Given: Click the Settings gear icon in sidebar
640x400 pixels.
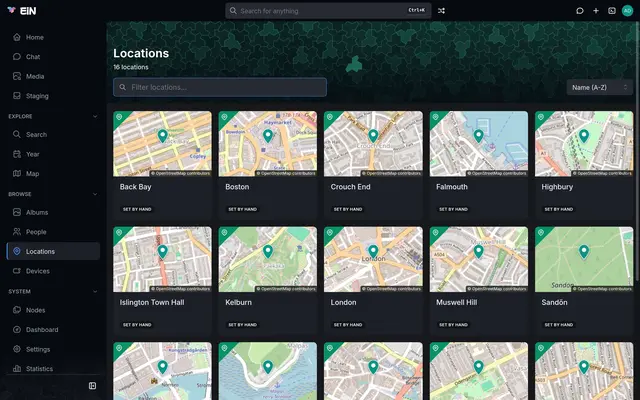Looking at the screenshot, I should click(x=17, y=349).
